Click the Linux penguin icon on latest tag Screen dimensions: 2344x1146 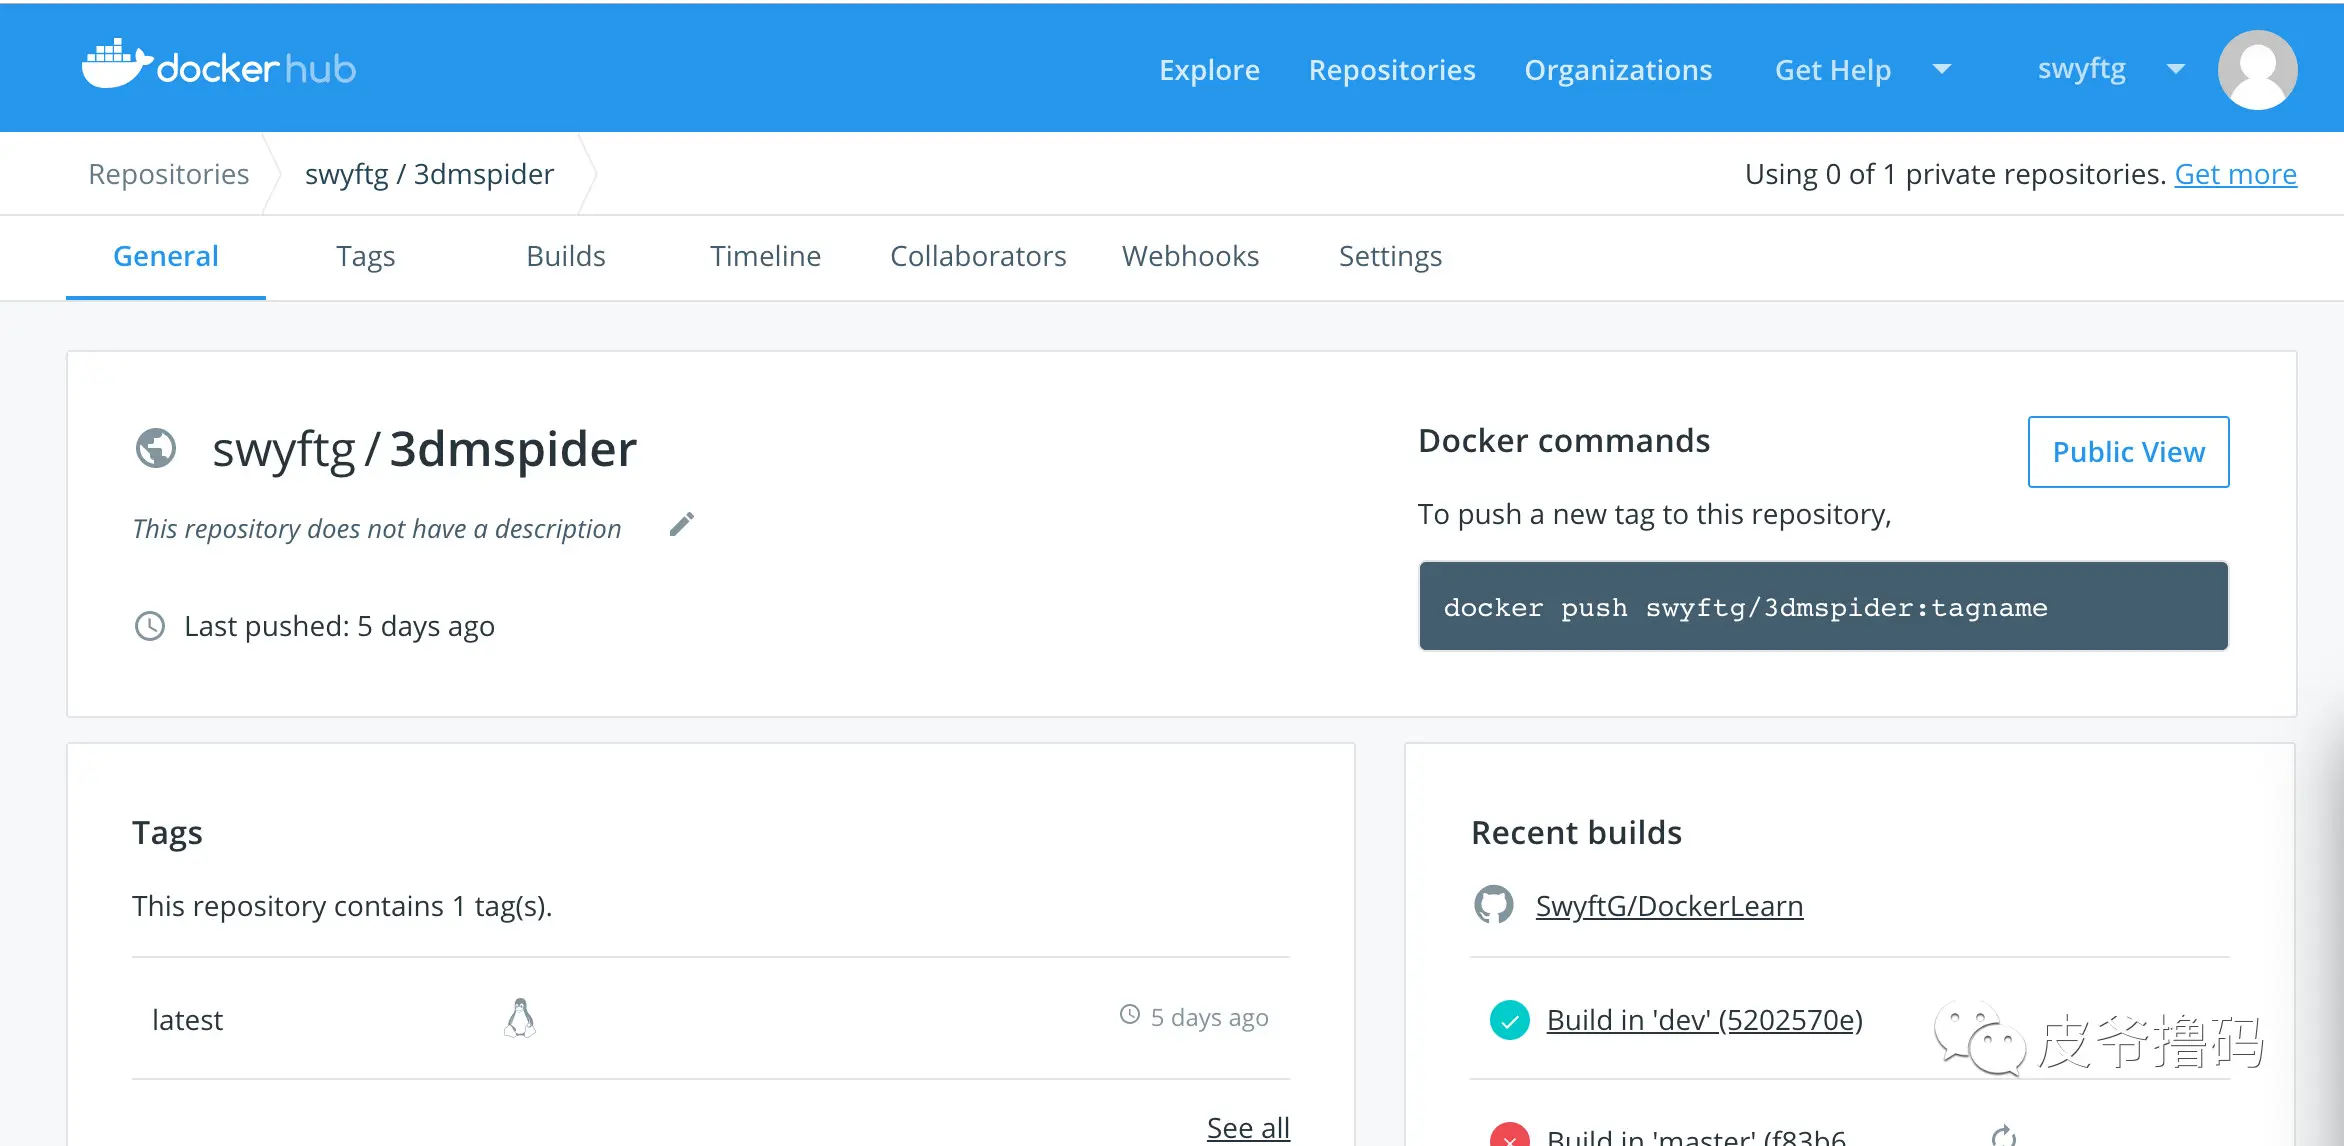pos(519,1018)
